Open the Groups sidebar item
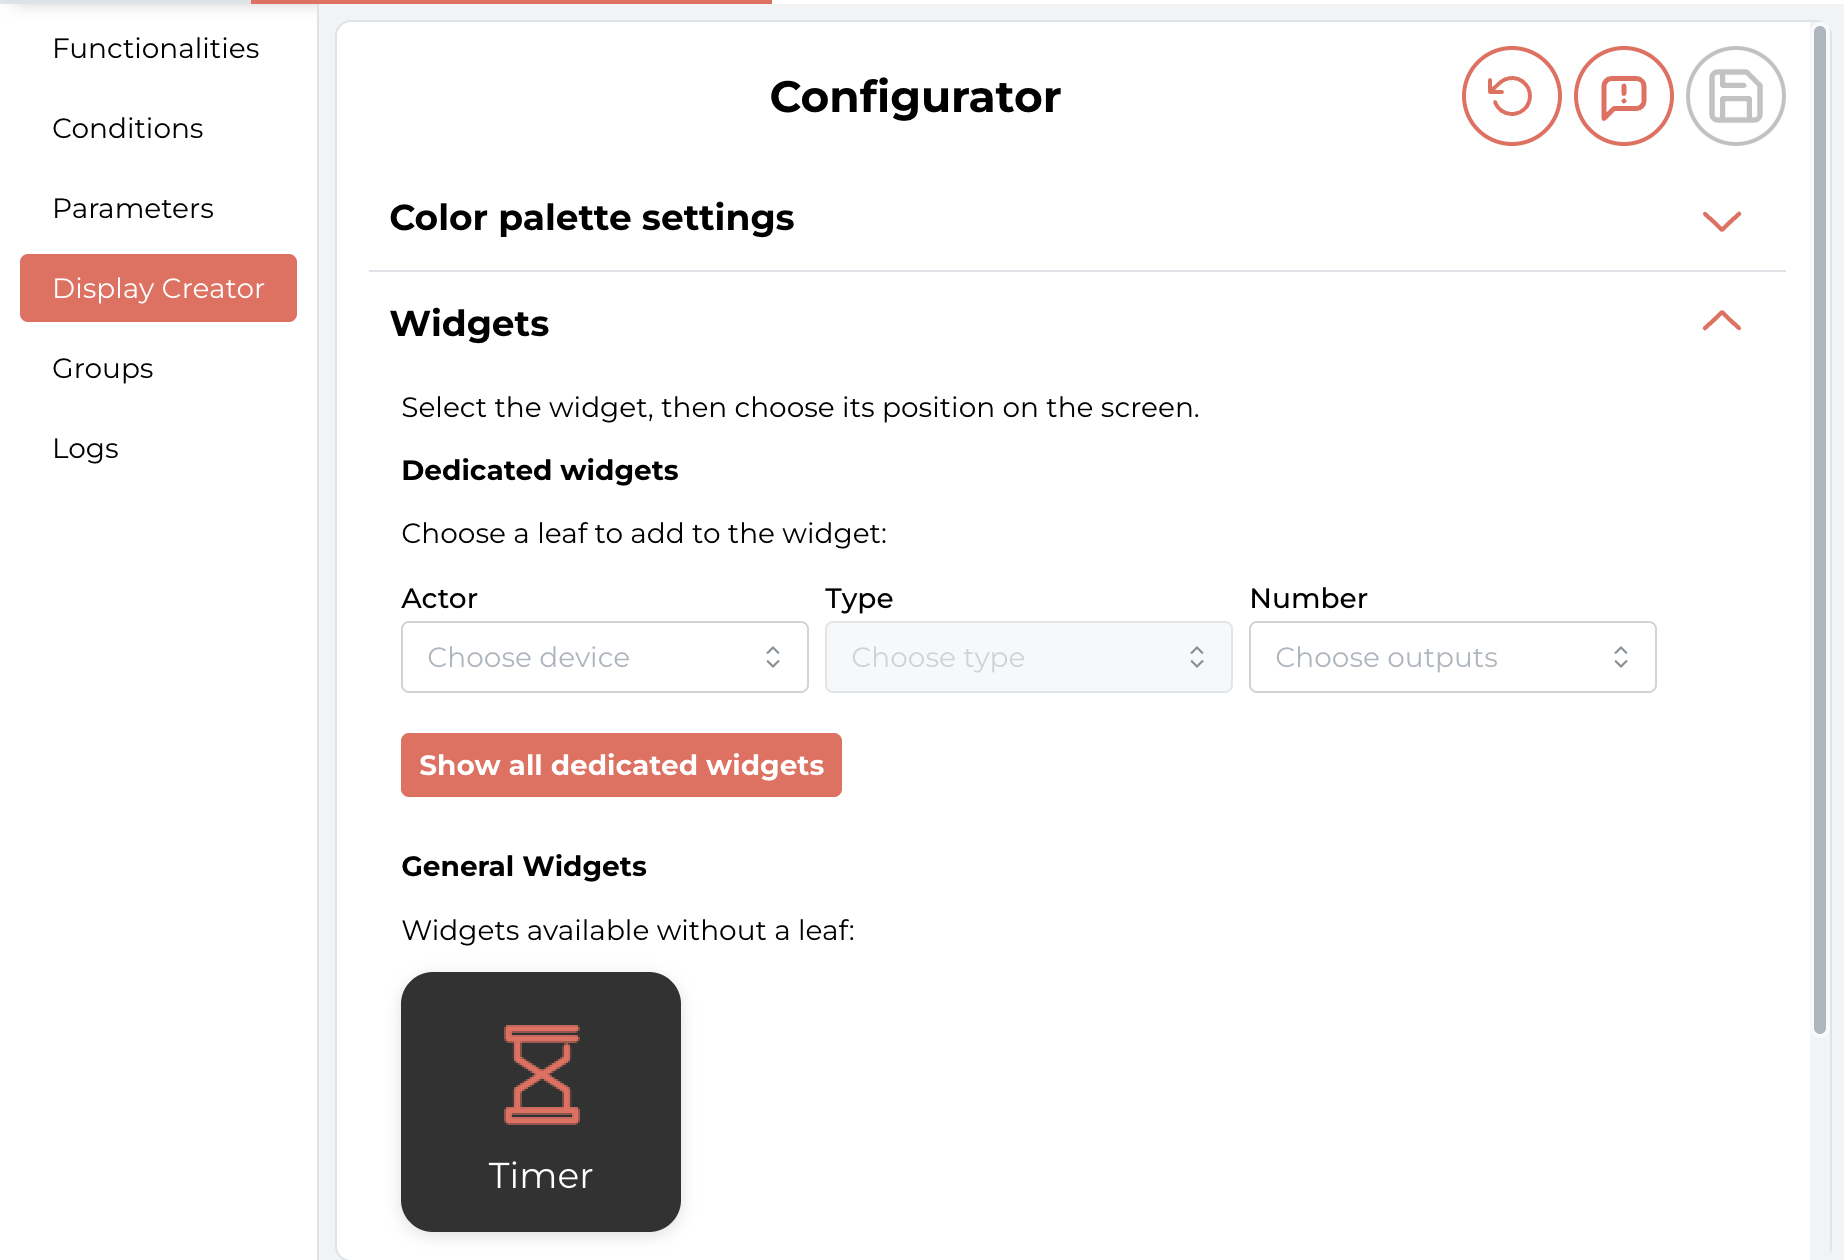 pos(103,368)
